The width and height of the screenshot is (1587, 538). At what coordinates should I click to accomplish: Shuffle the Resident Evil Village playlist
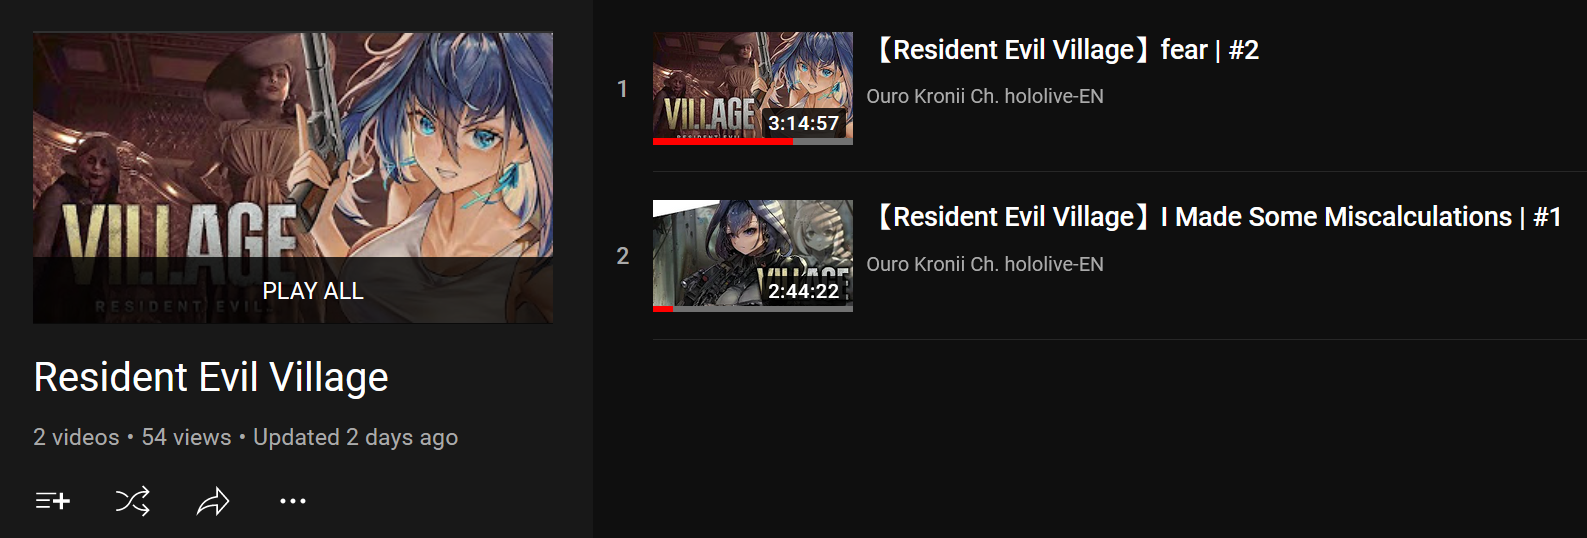click(x=132, y=501)
